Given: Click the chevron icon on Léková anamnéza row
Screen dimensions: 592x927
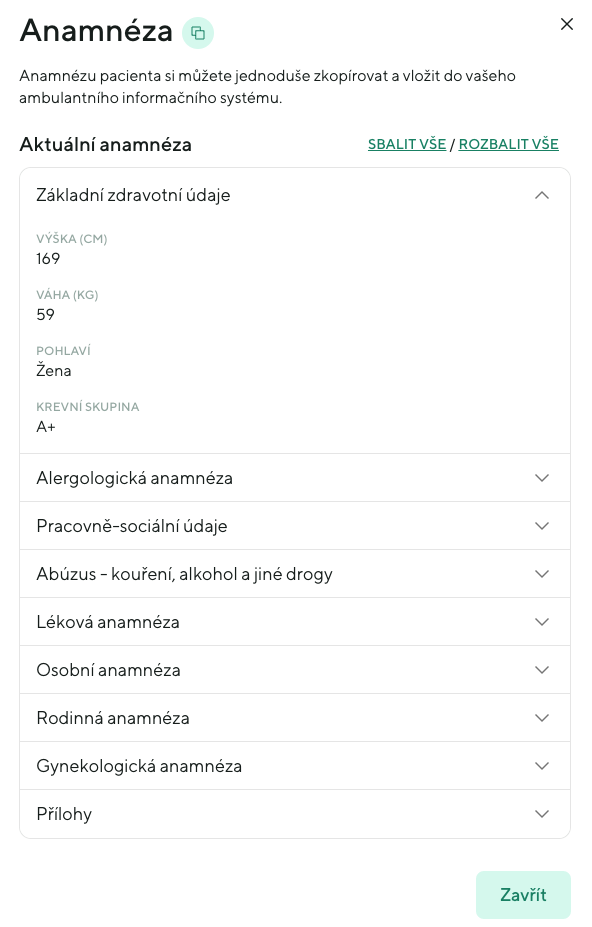Looking at the screenshot, I should pyautogui.click(x=541, y=621).
